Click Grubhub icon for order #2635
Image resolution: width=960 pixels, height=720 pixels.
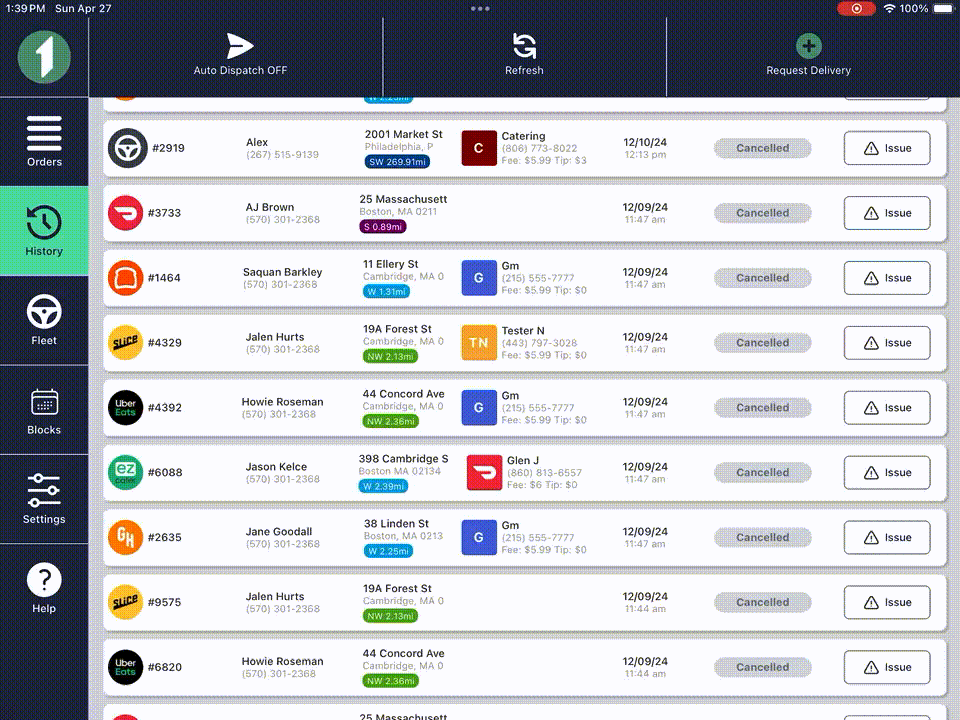tap(126, 538)
